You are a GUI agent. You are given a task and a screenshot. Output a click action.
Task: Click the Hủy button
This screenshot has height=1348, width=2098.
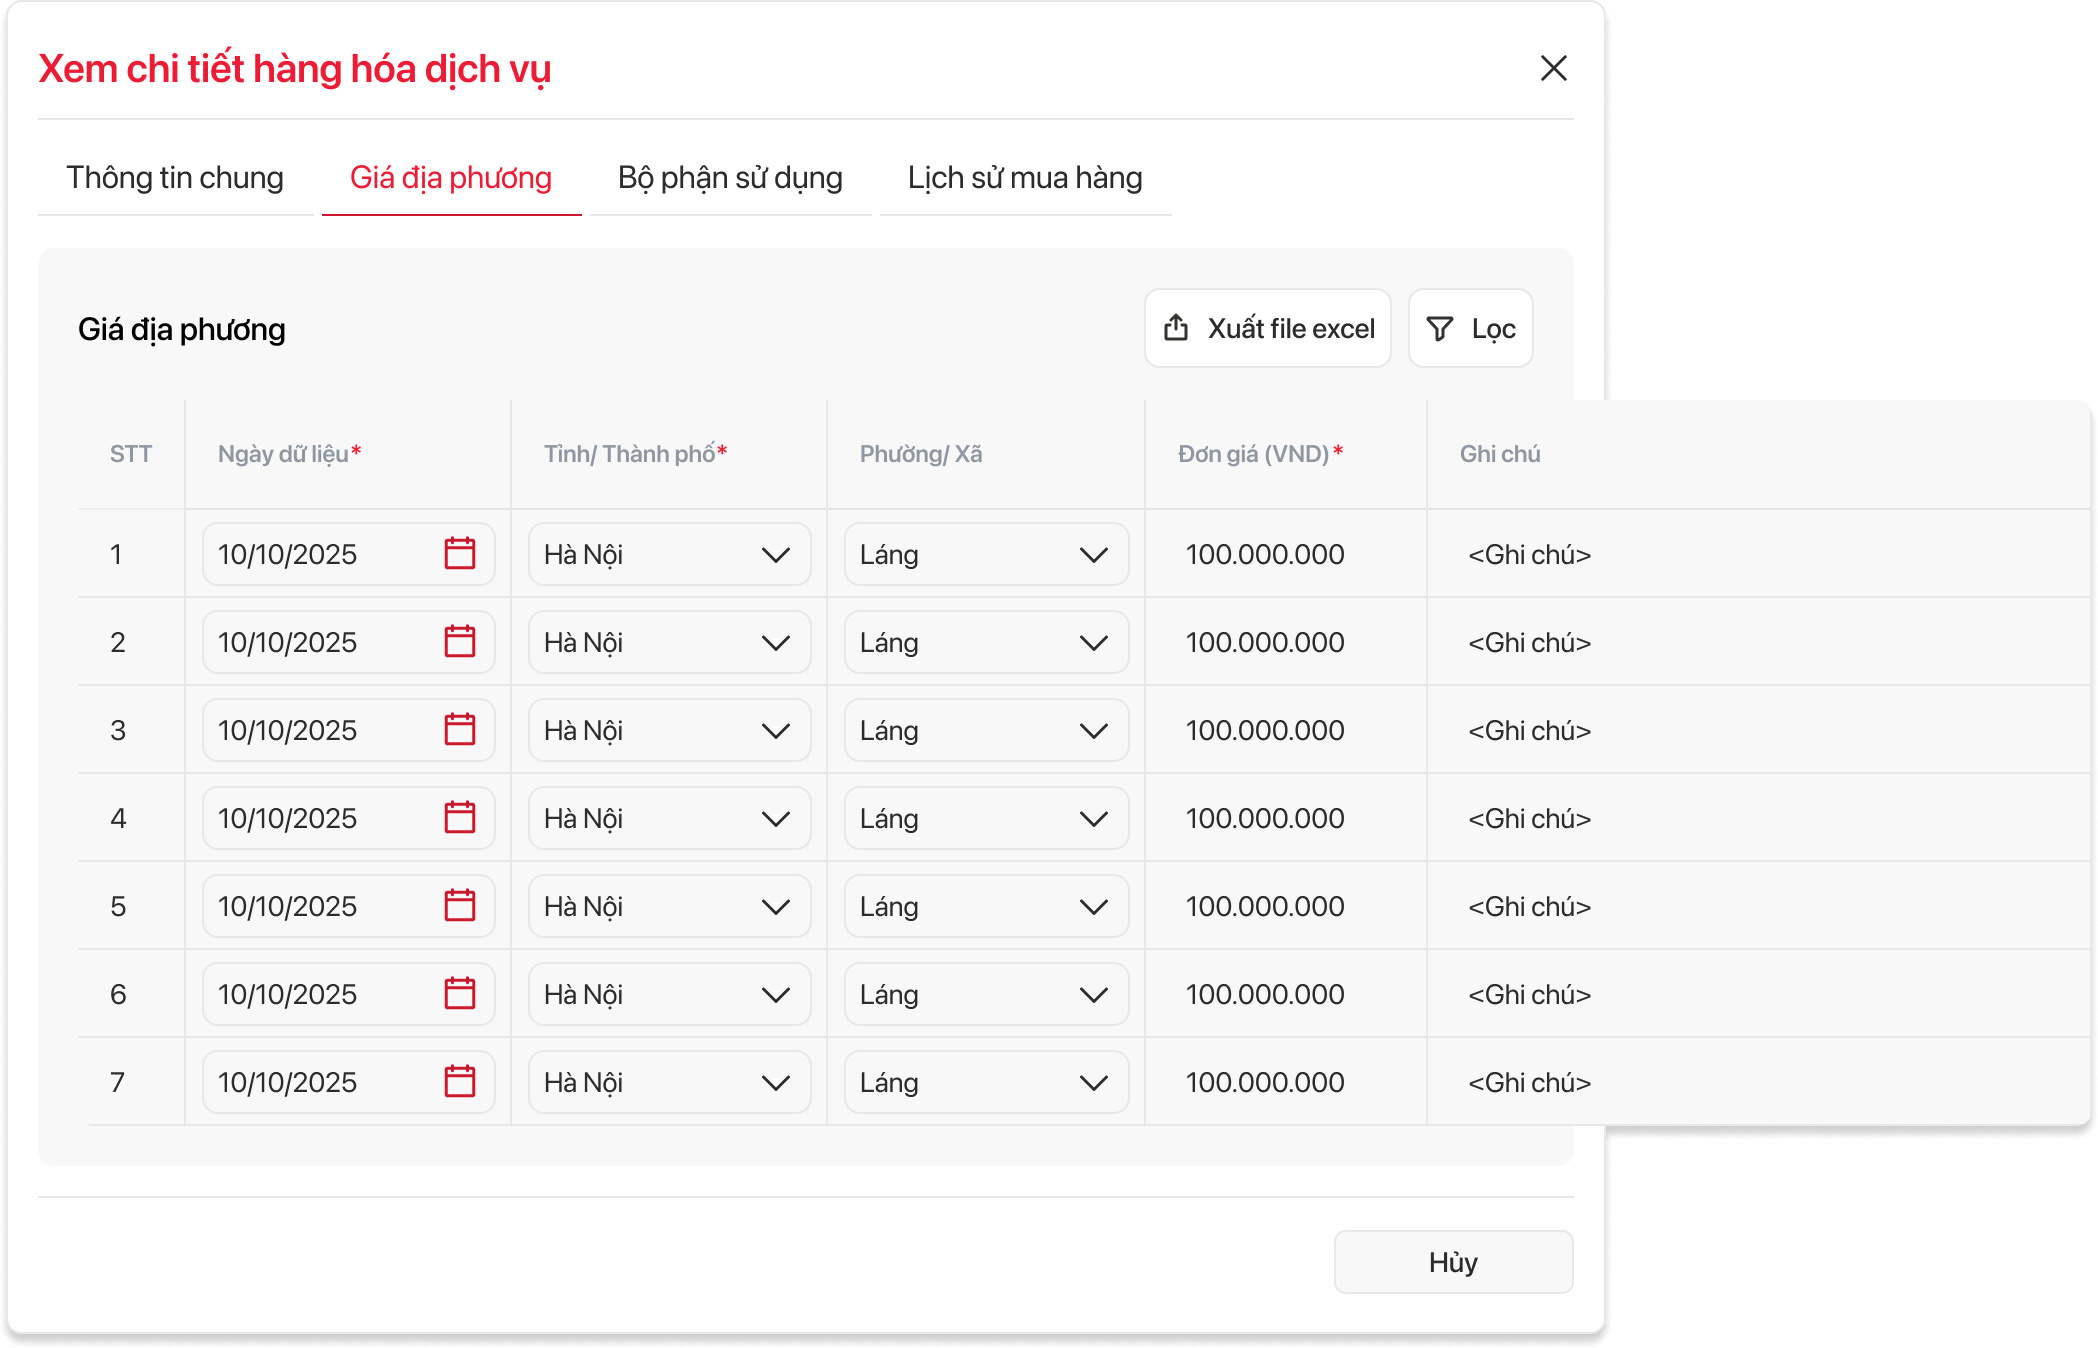click(x=1453, y=1262)
